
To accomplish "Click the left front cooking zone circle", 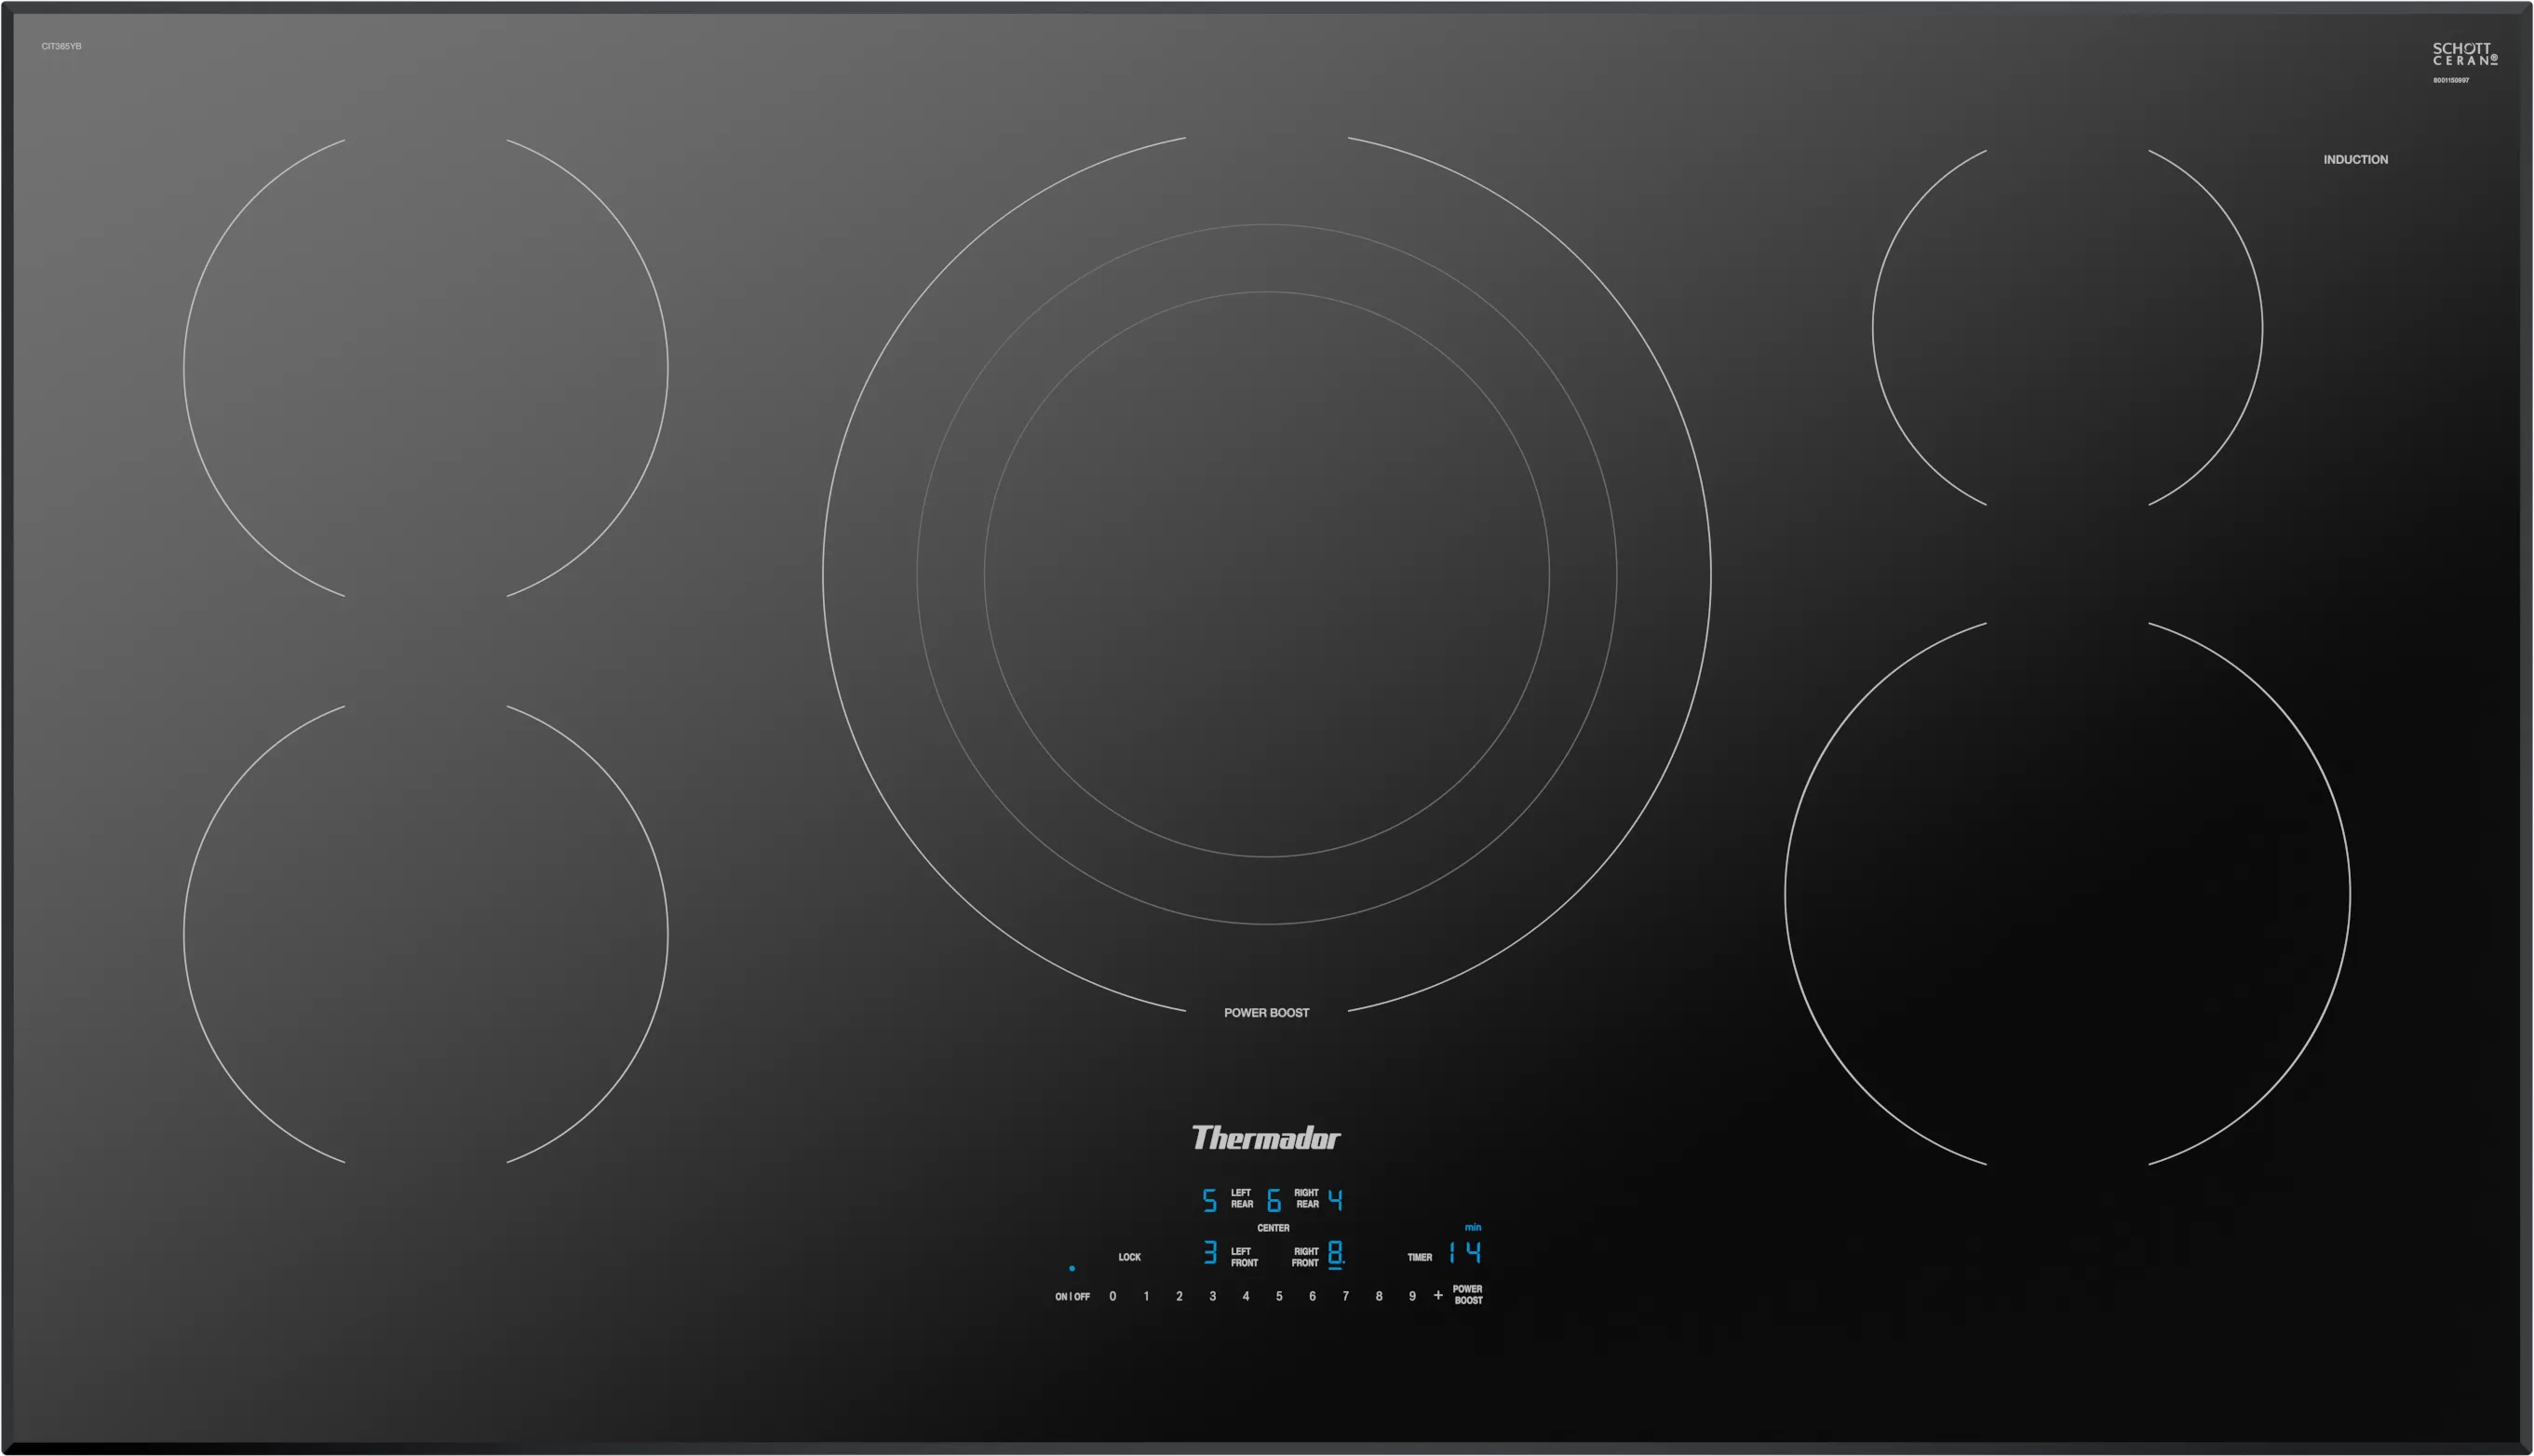I will 426,934.
